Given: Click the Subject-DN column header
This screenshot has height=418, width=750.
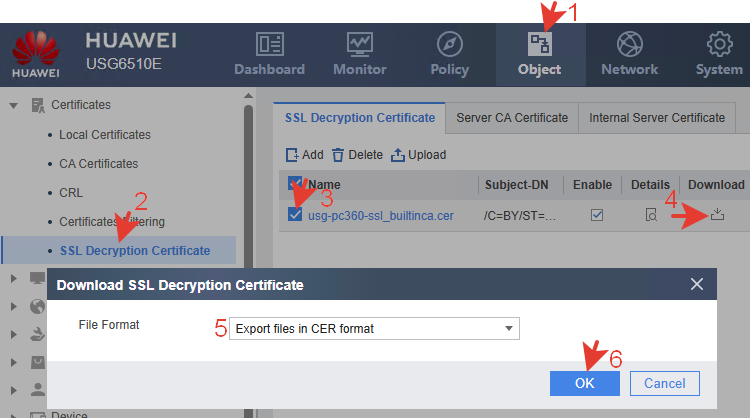Looking at the screenshot, I should coord(517,185).
